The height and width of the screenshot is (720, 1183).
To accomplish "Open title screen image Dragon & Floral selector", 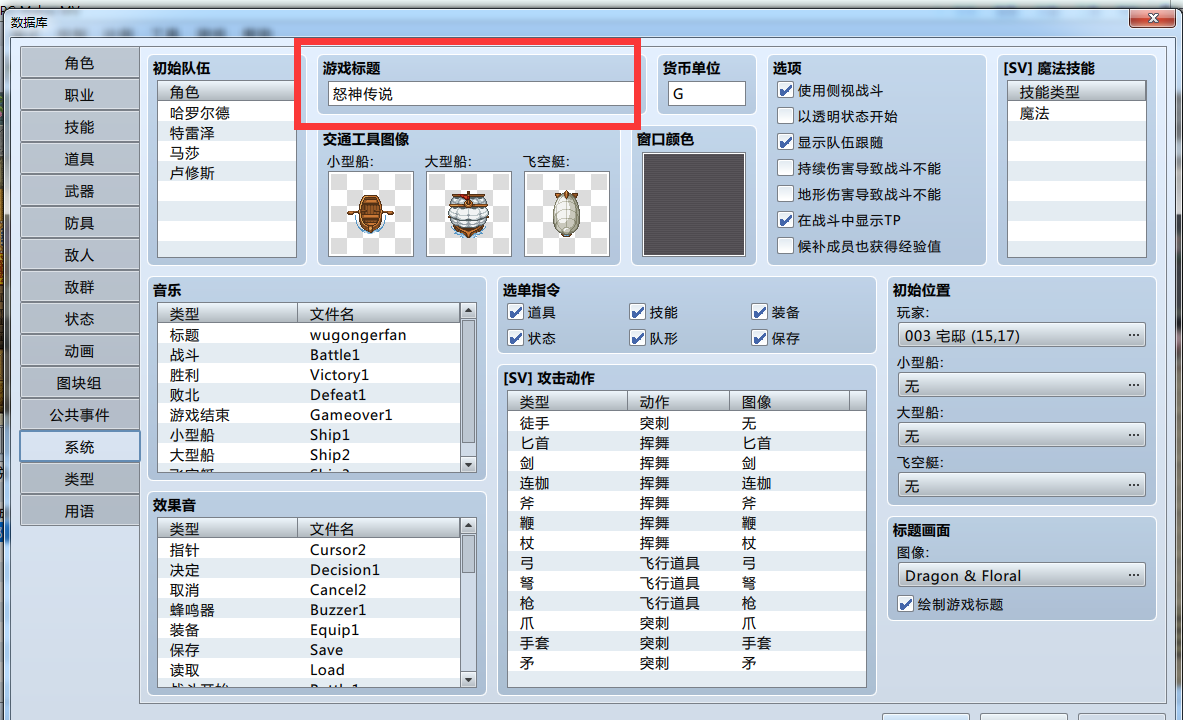I will point(1021,576).
